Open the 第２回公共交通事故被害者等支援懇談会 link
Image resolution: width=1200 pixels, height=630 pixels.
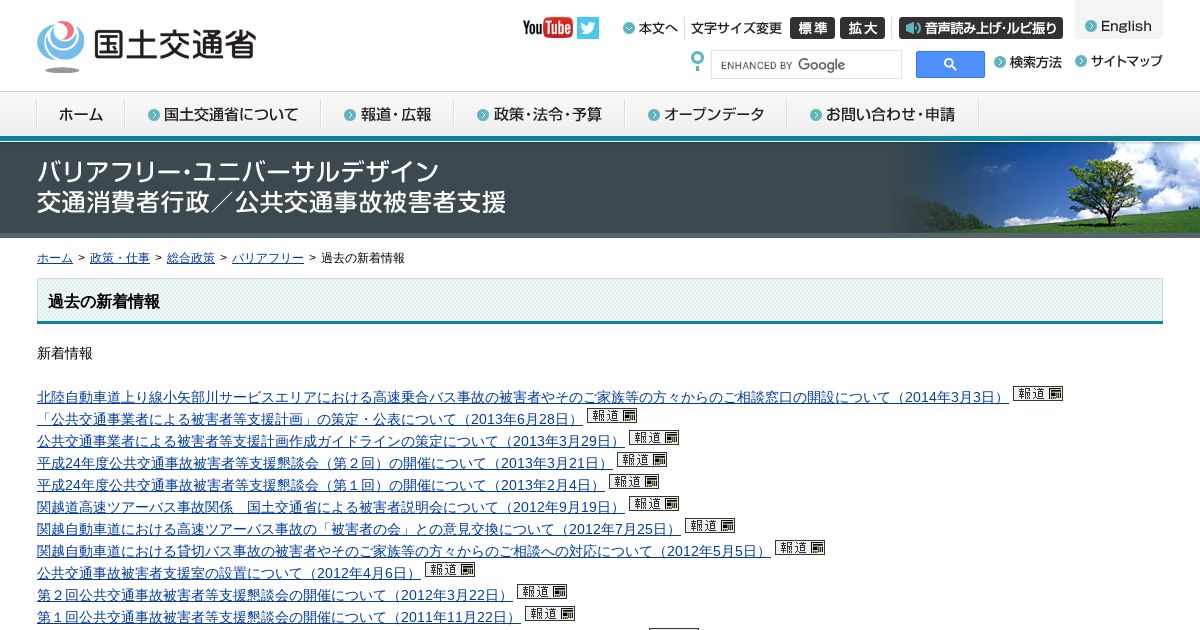274,595
